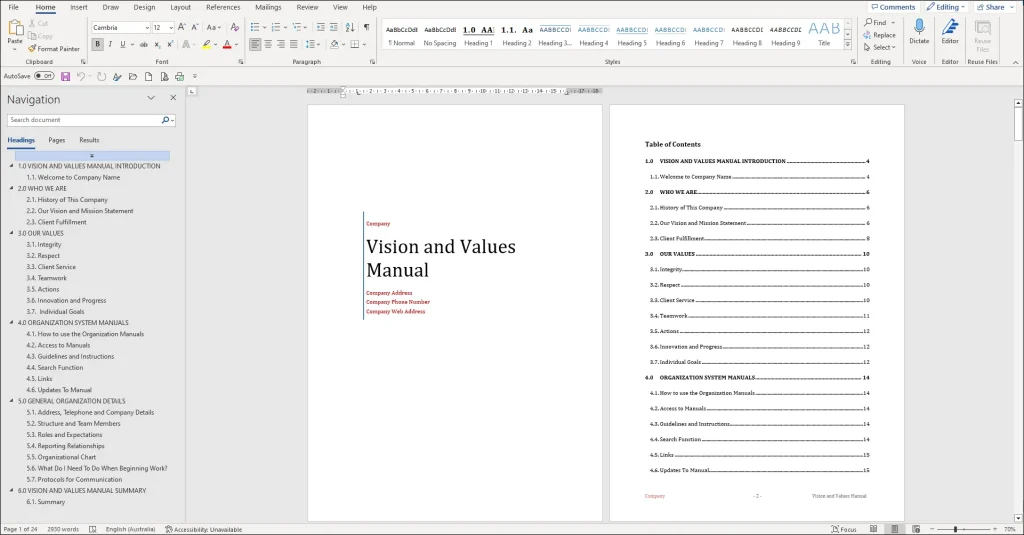Center align the paragraph
The width and height of the screenshot is (1024, 535).
pyautogui.click(x=268, y=44)
